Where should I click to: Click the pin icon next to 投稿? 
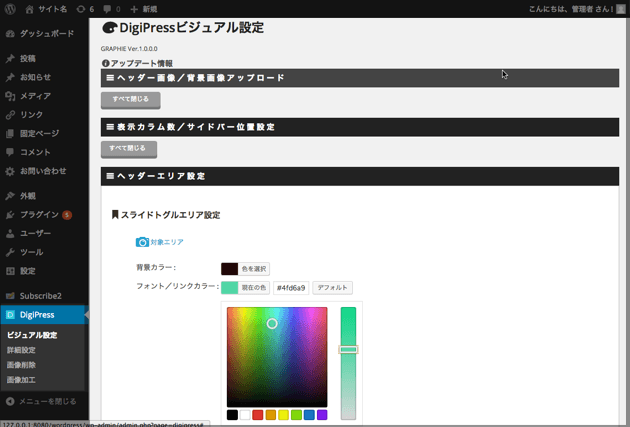tap(10, 59)
